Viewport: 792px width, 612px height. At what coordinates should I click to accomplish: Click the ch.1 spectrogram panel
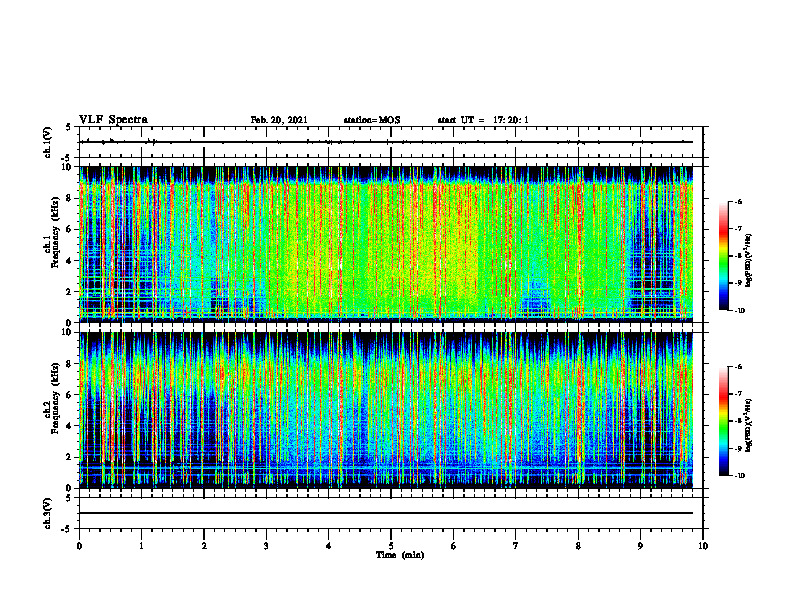[x=386, y=244]
